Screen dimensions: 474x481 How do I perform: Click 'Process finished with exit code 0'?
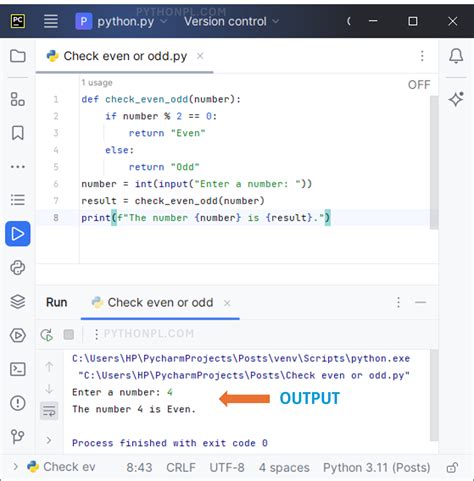coord(170,443)
